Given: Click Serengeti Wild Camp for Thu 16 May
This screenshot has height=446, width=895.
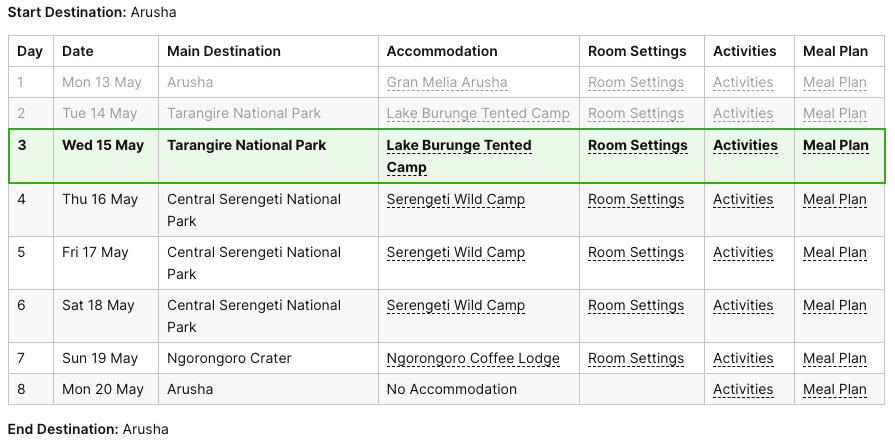Looking at the screenshot, I should [x=456, y=200].
